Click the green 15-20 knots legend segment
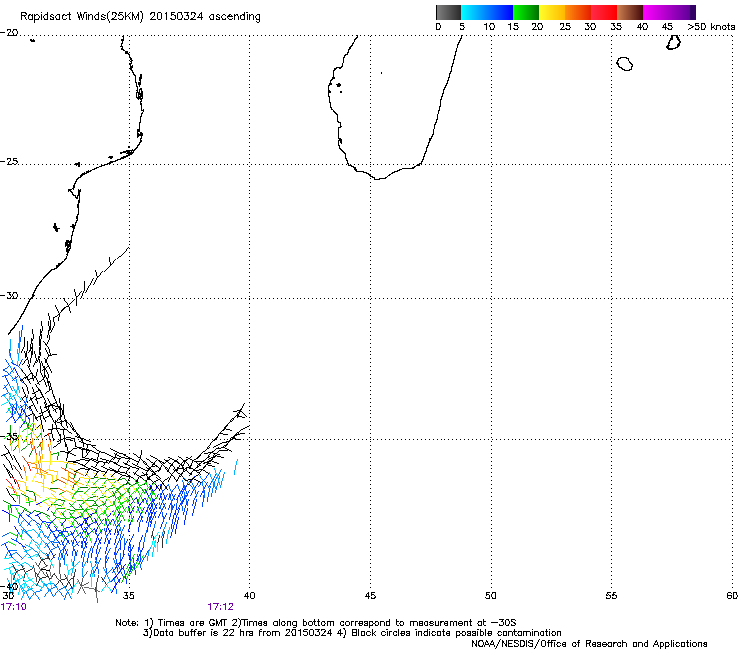740x650 pixels. [526, 12]
